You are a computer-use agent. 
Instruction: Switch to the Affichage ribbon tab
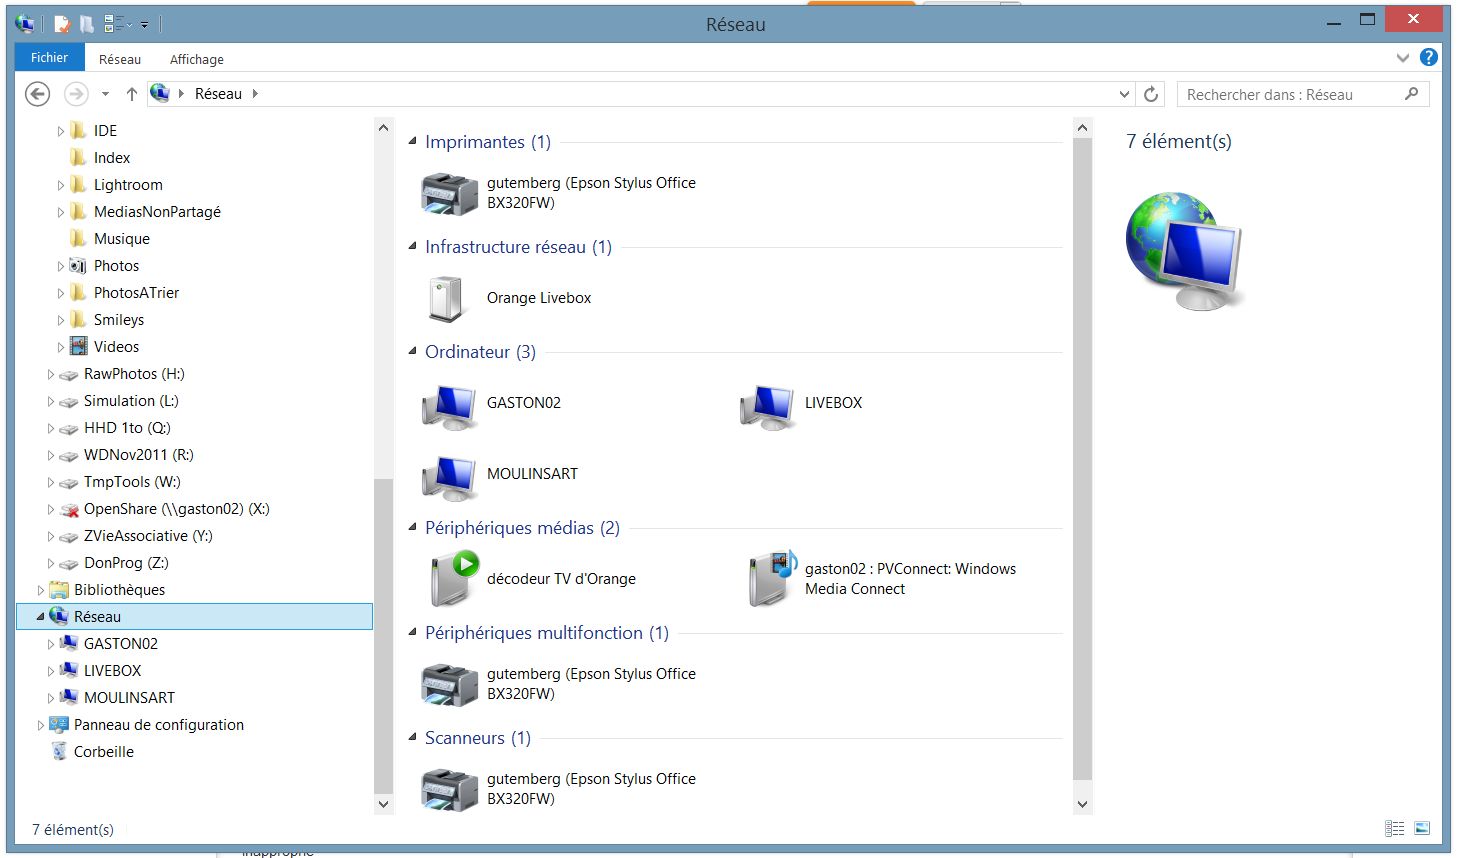tap(197, 59)
